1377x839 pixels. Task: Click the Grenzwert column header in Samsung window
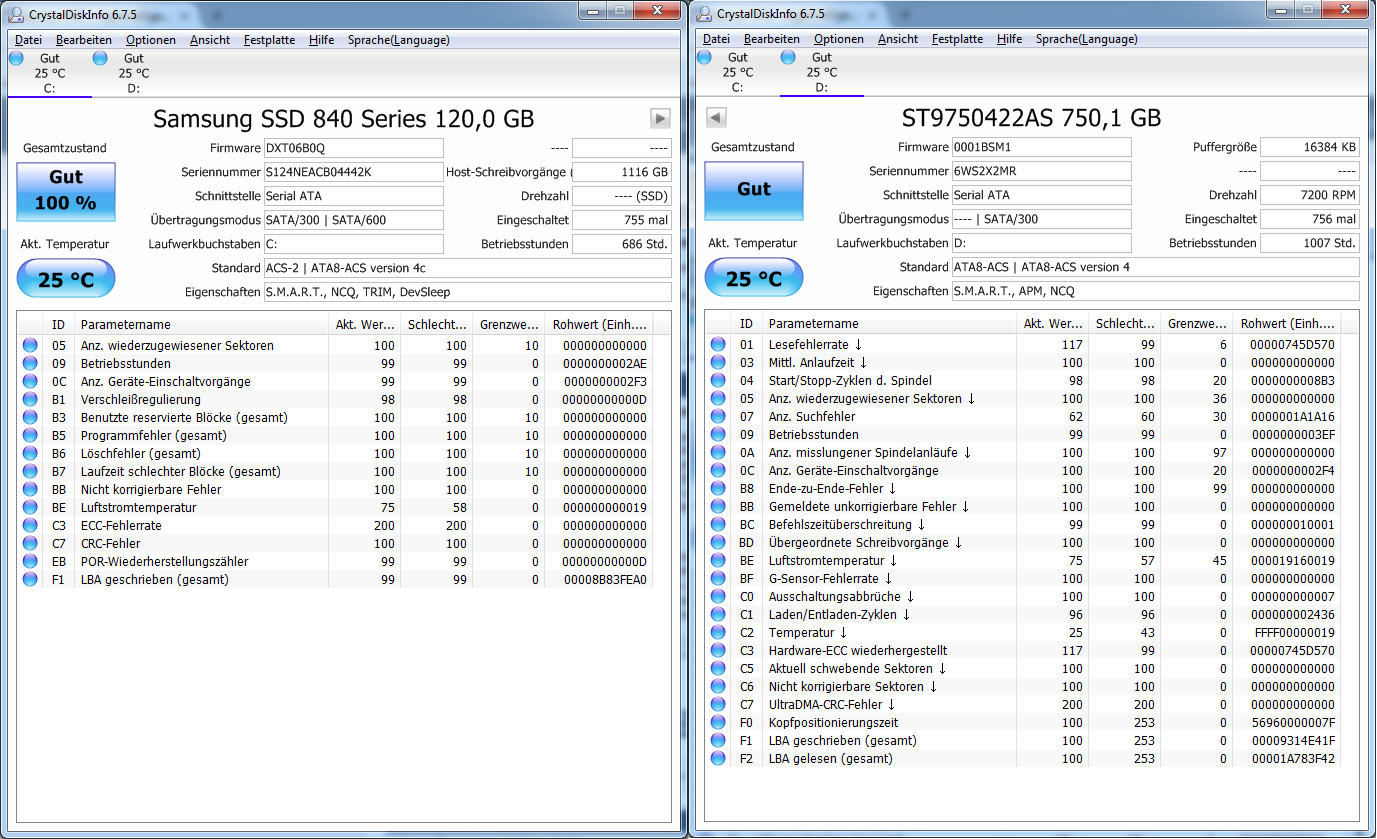point(509,324)
